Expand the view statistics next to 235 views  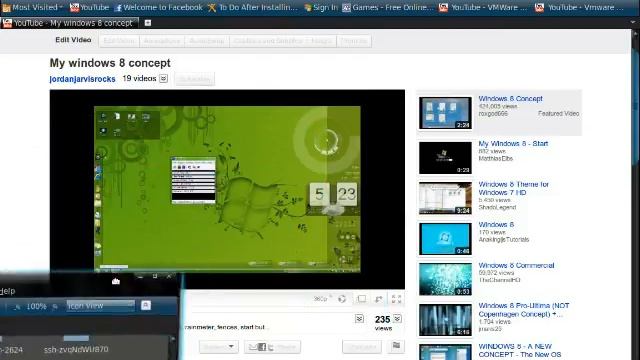pos(397,318)
